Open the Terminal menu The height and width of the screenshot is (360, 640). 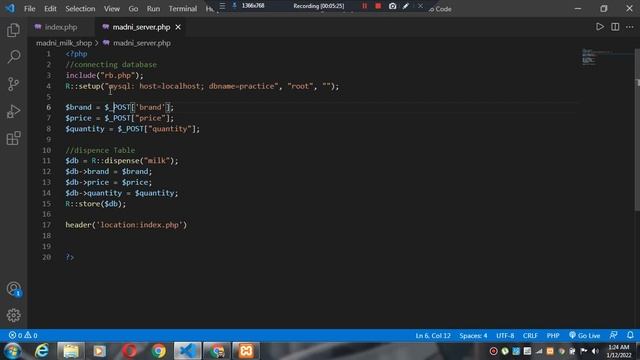pos(182,9)
